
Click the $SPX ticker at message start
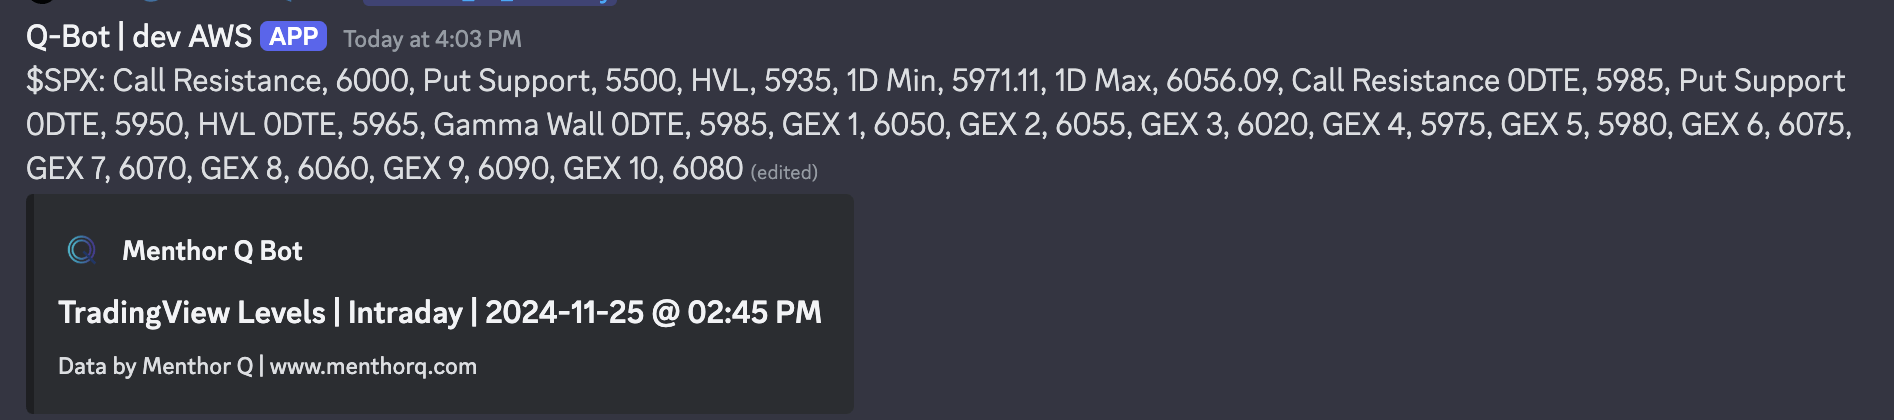click(64, 81)
